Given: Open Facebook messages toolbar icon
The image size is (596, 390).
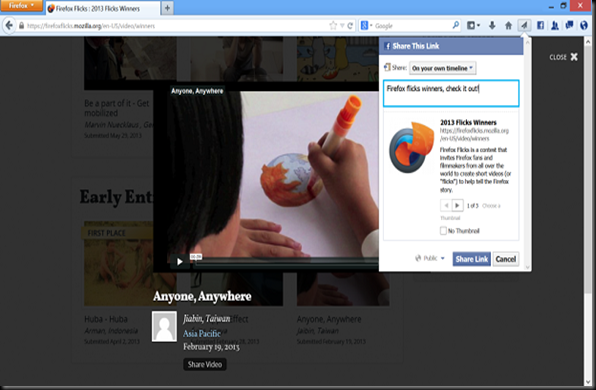Looking at the screenshot, I should [569, 25].
